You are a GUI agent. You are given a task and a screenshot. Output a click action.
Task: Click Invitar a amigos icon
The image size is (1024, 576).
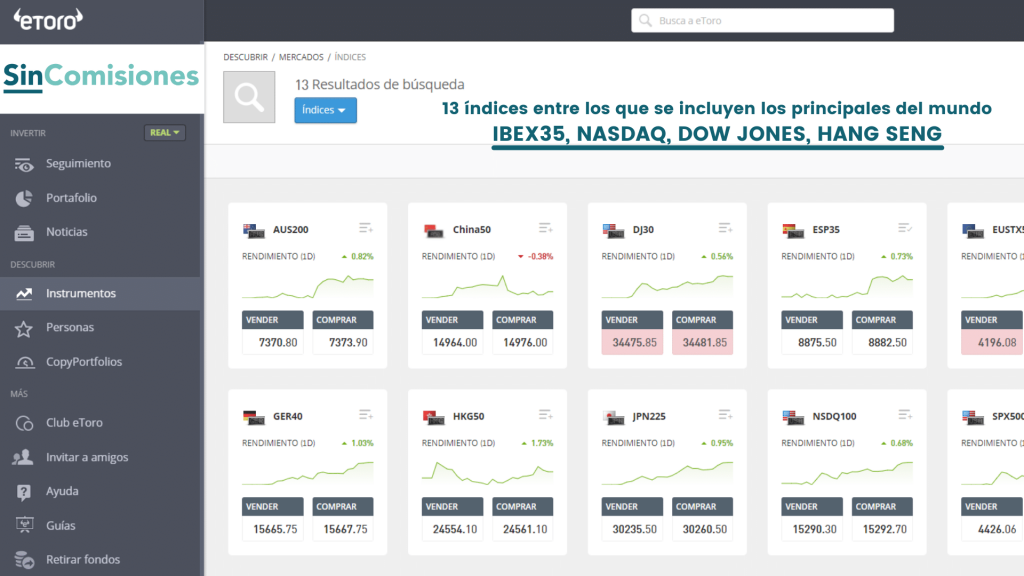[24, 457]
